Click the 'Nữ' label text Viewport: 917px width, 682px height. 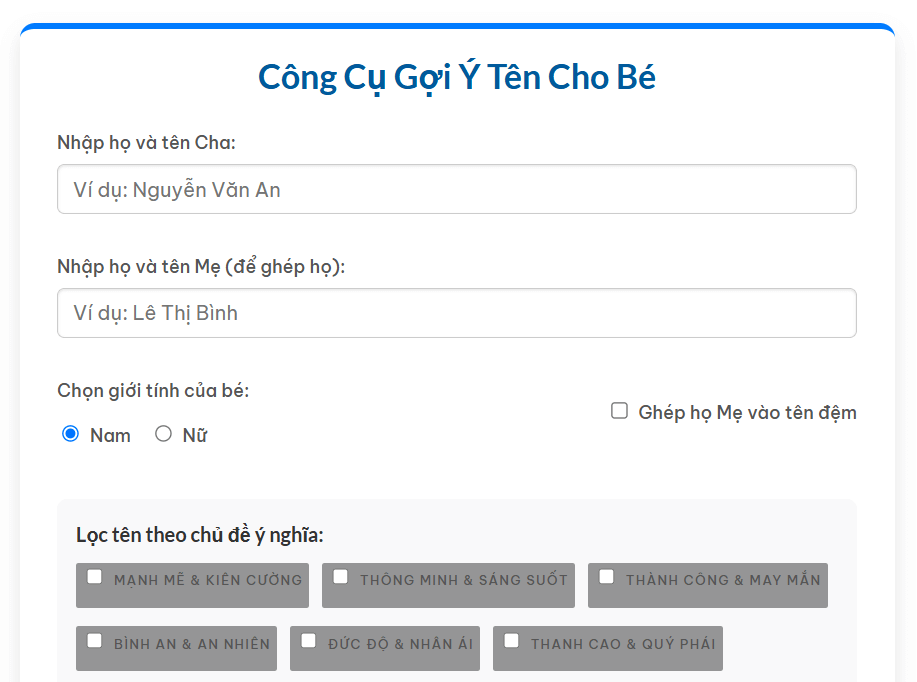(194, 435)
